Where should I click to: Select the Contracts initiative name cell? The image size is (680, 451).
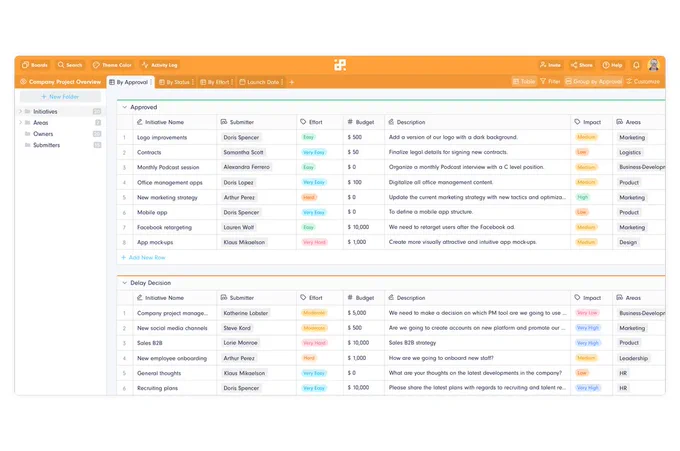tap(174, 152)
